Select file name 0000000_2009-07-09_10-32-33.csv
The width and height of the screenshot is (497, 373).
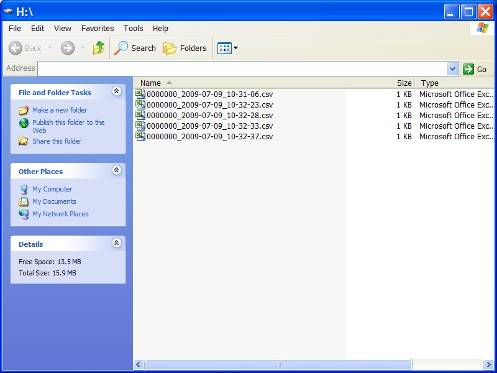[210, 126]
